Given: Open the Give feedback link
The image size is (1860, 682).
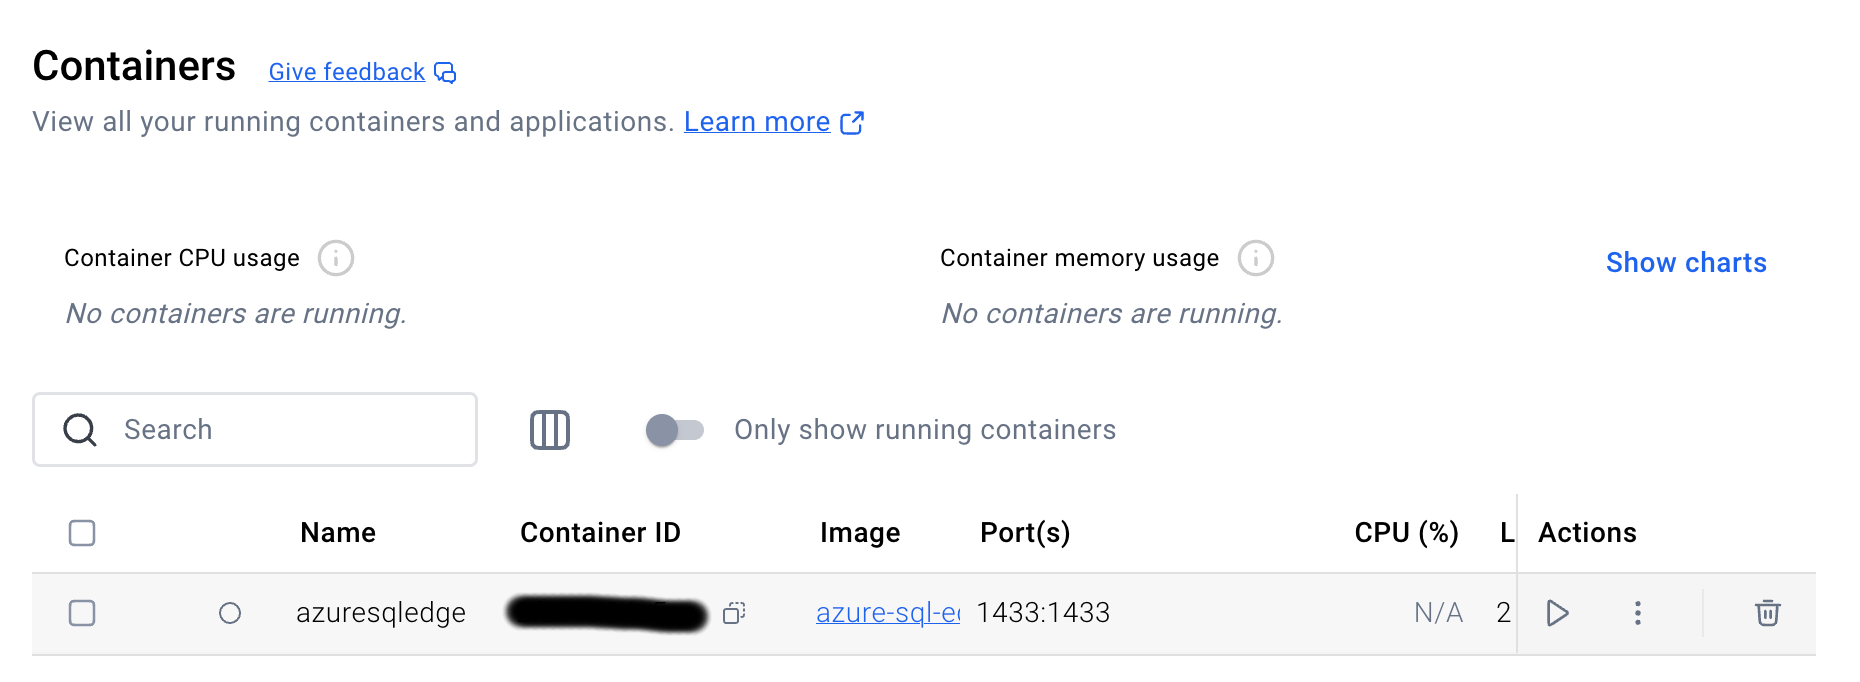Looking at the screenshot, I should click(347, 72).
